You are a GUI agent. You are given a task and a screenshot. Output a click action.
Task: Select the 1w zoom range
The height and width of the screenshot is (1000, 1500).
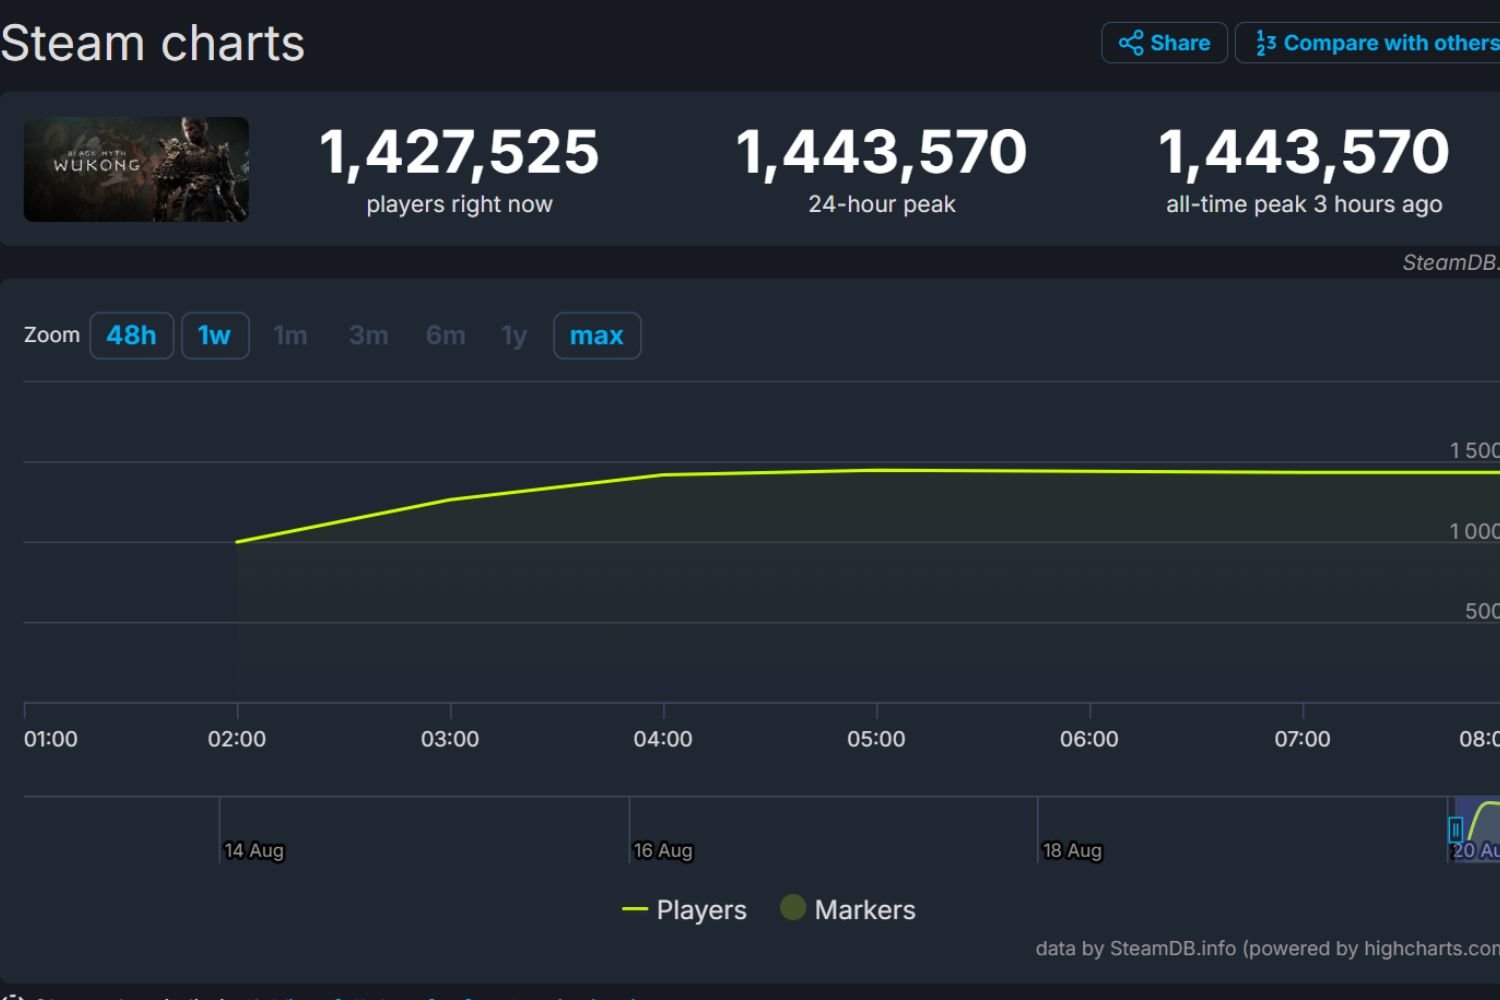(214, 335)
